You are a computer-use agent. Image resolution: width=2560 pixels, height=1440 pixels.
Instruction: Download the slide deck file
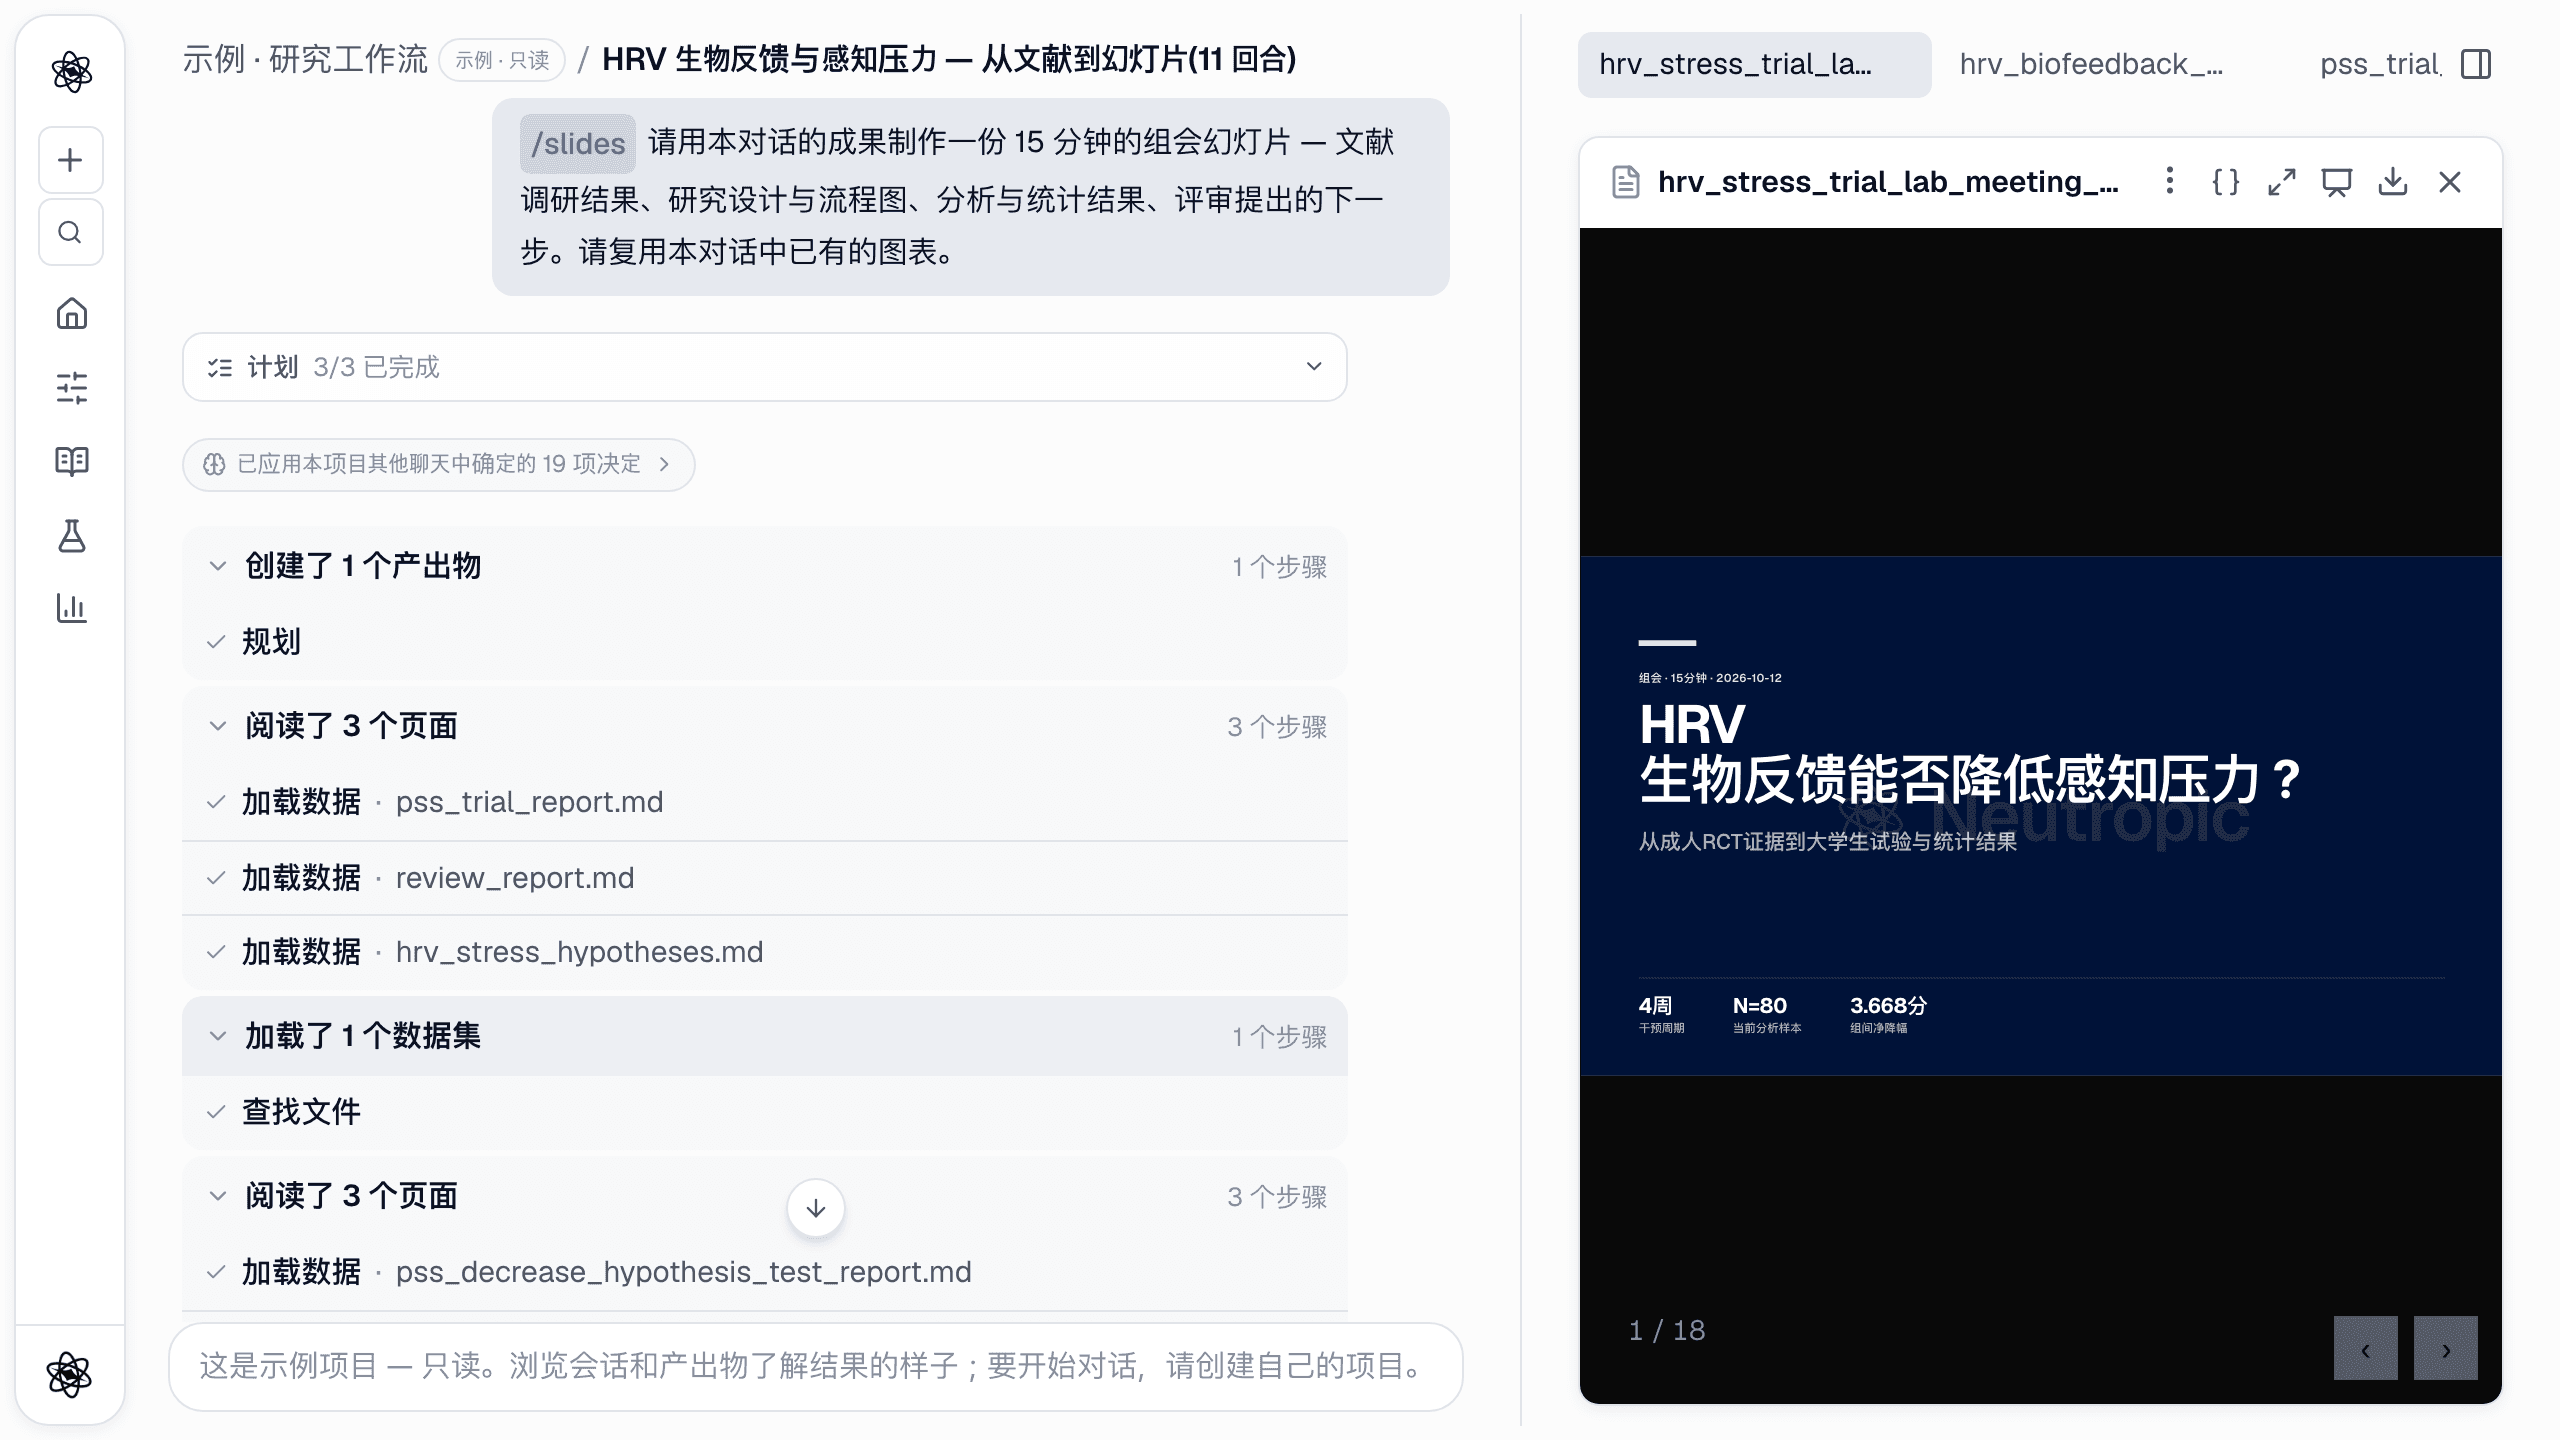click(2393, 182)
